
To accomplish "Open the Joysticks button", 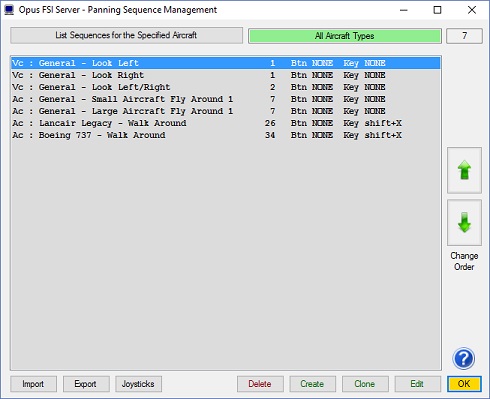I will point(138,384).
